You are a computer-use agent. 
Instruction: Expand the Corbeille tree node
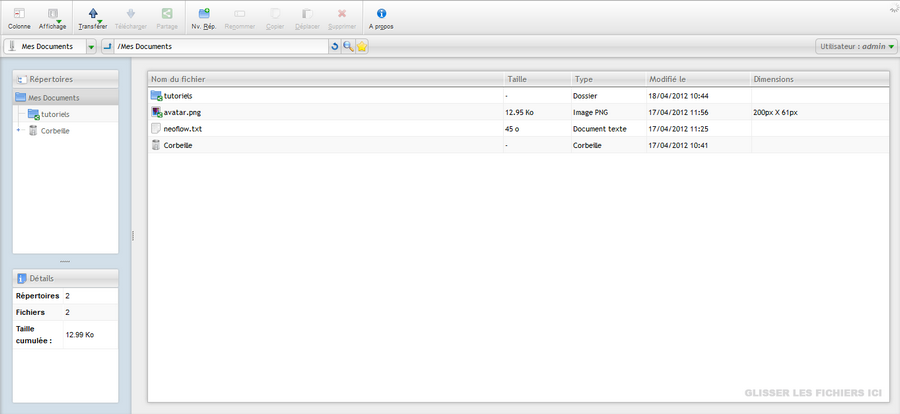tap(18, 130)
